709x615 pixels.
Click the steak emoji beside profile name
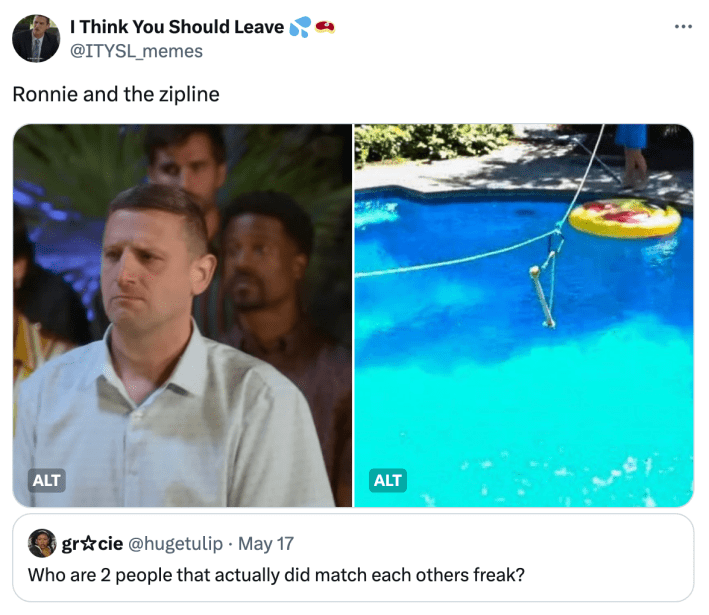coord(325,27)
